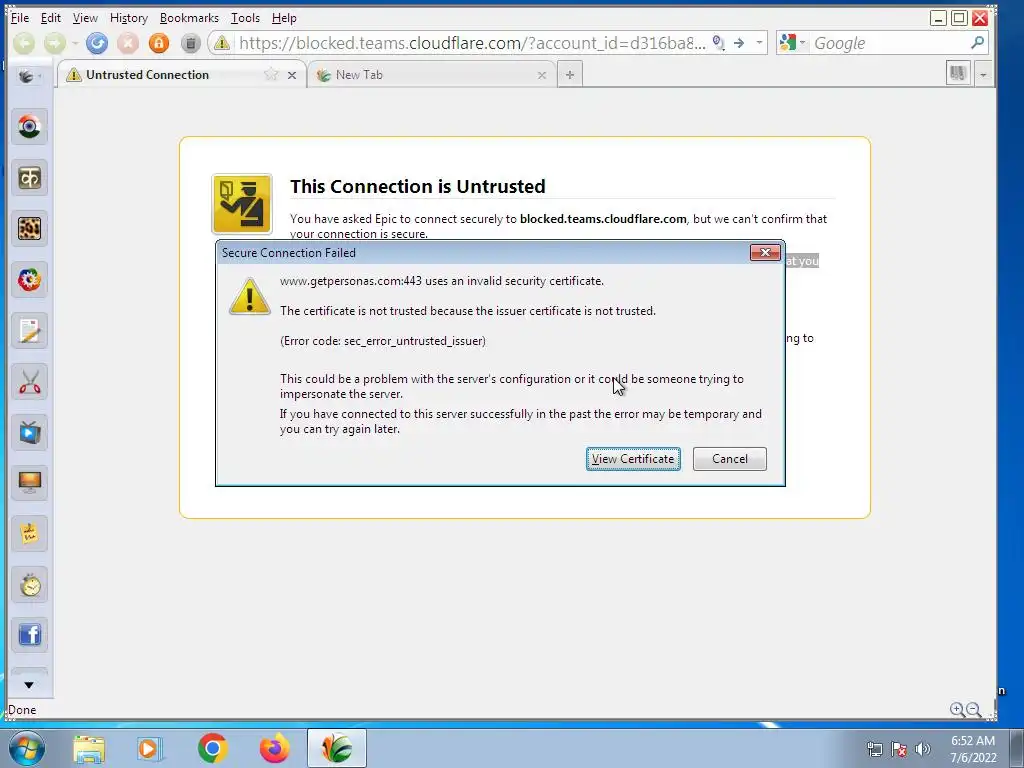The width and height of the screenshot is (1024, 768).
Task: Open the Epic menu dropdown left of tabs
Action: pyautogui.click(x=29, y=76)
